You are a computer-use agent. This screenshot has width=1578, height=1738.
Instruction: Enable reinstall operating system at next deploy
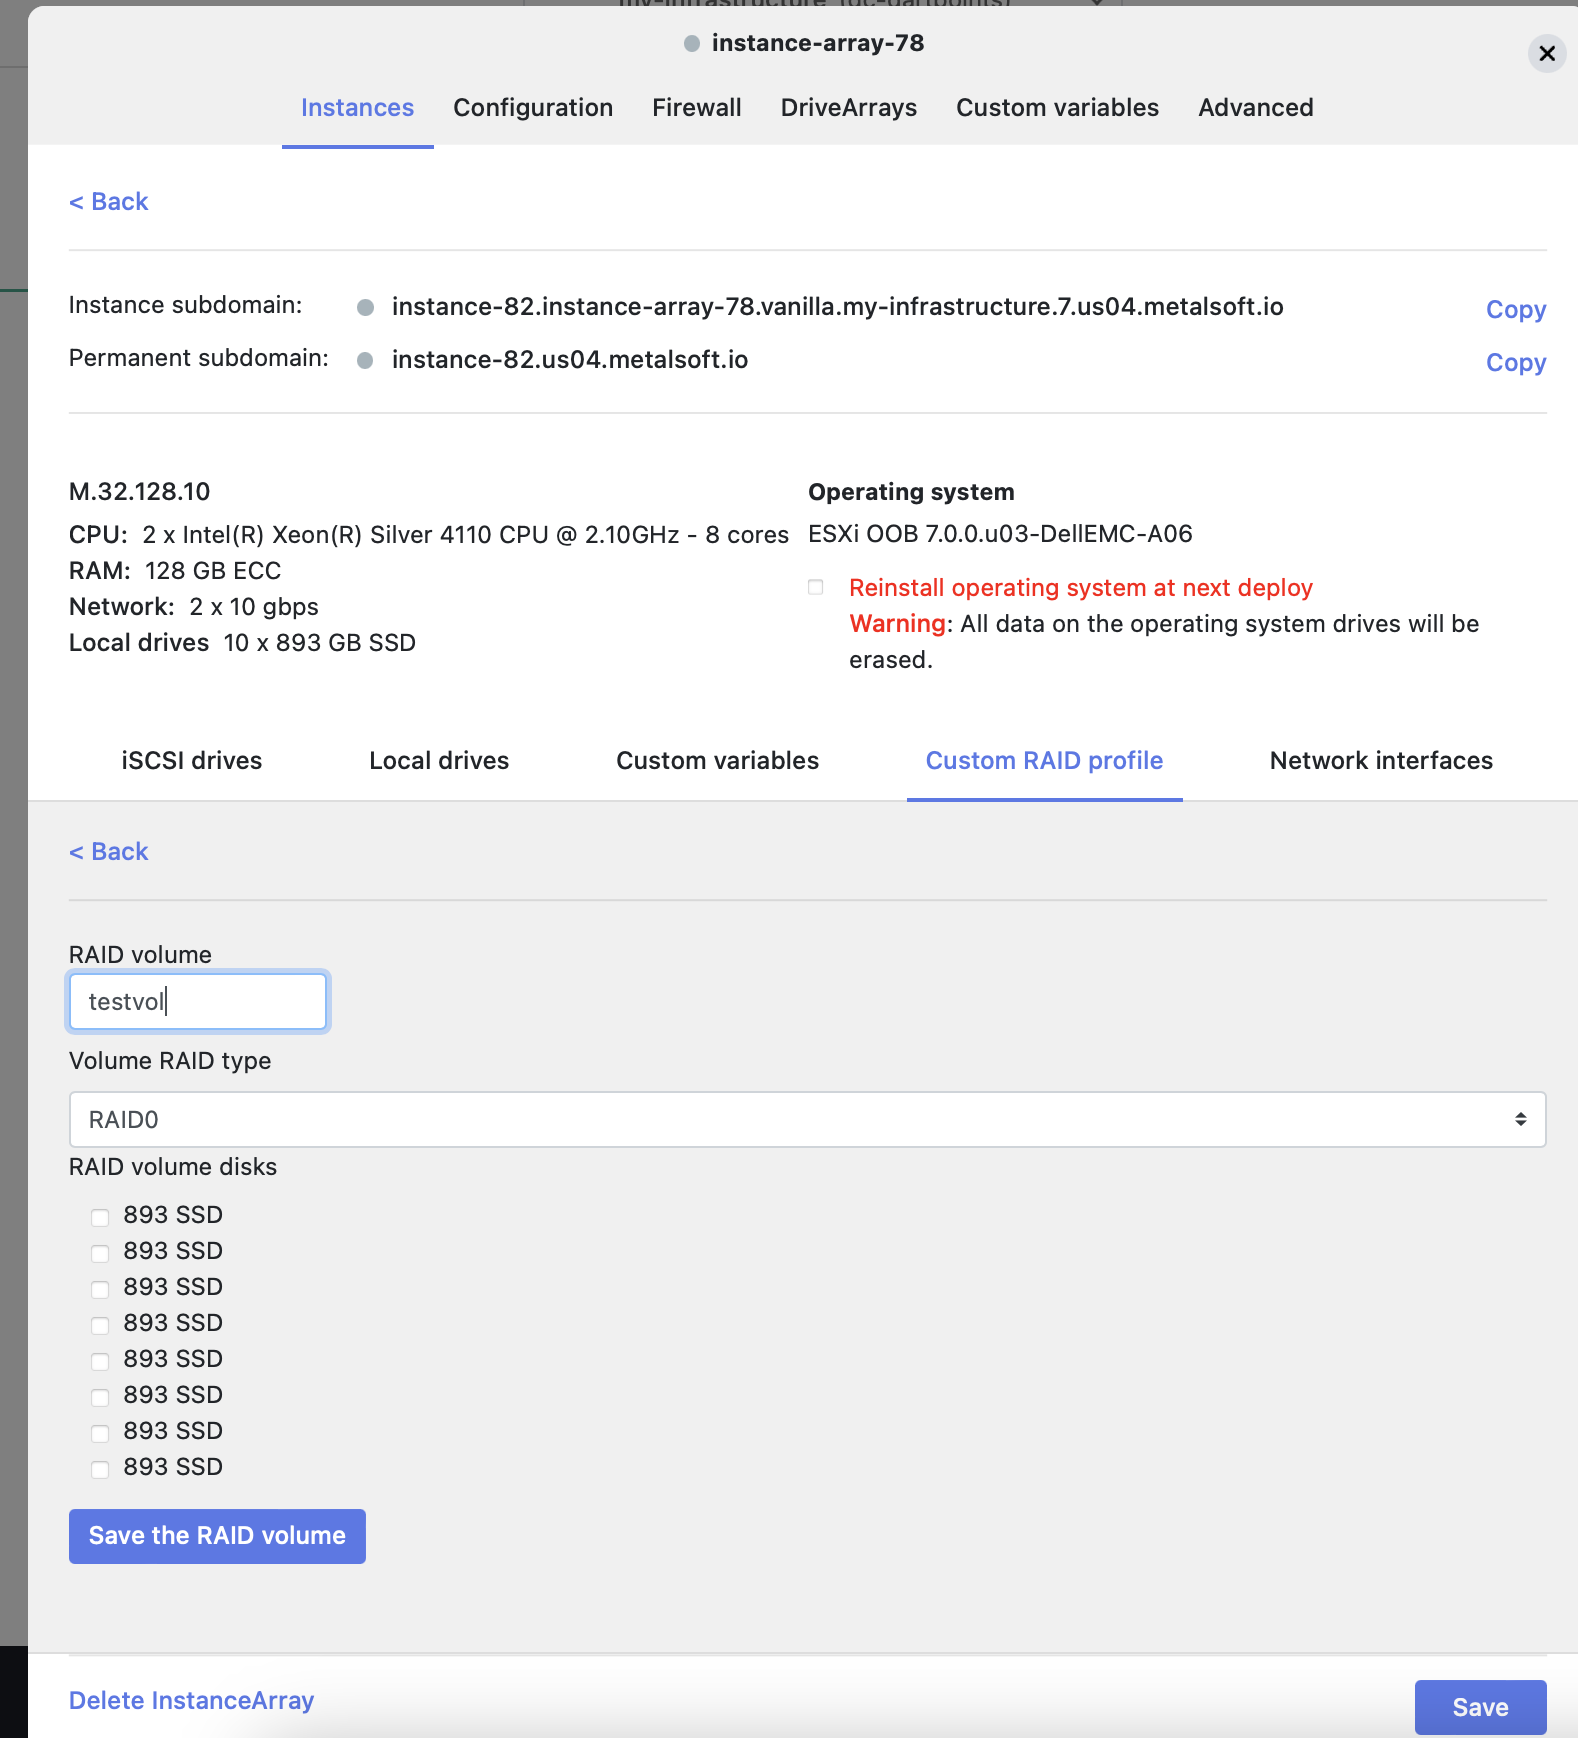[816, 587]
